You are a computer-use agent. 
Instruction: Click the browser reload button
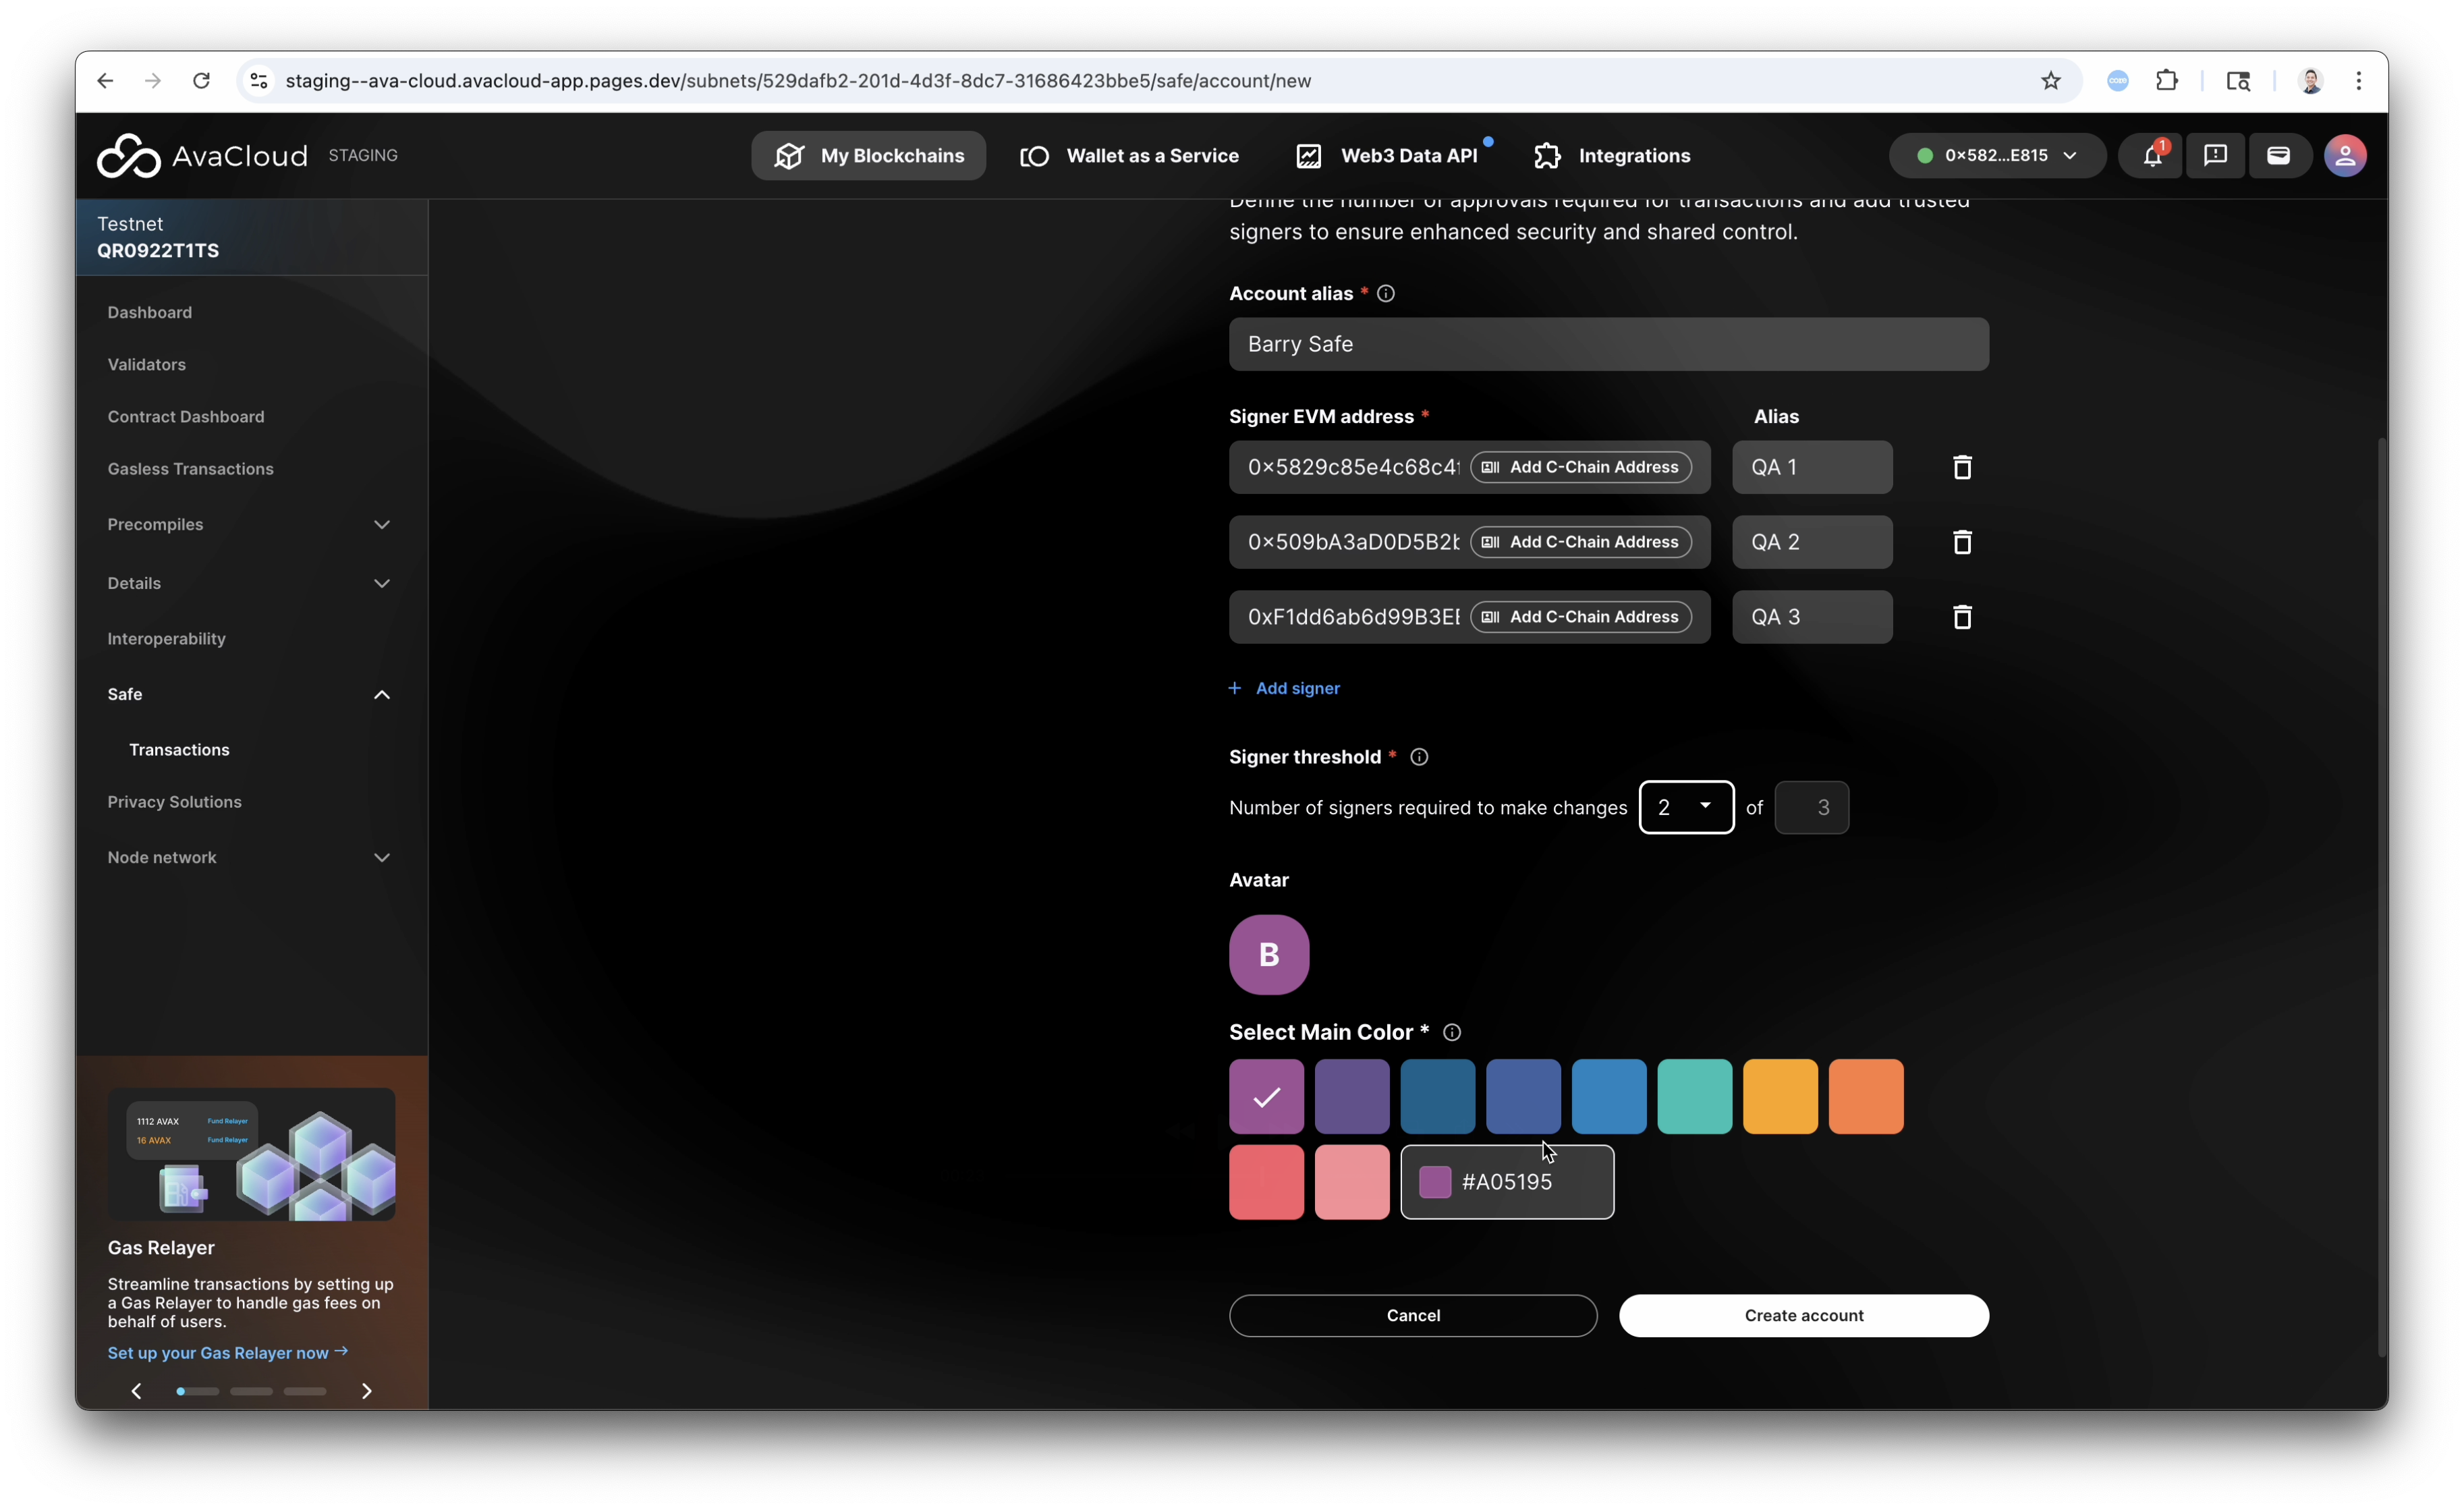coord(201,81)
